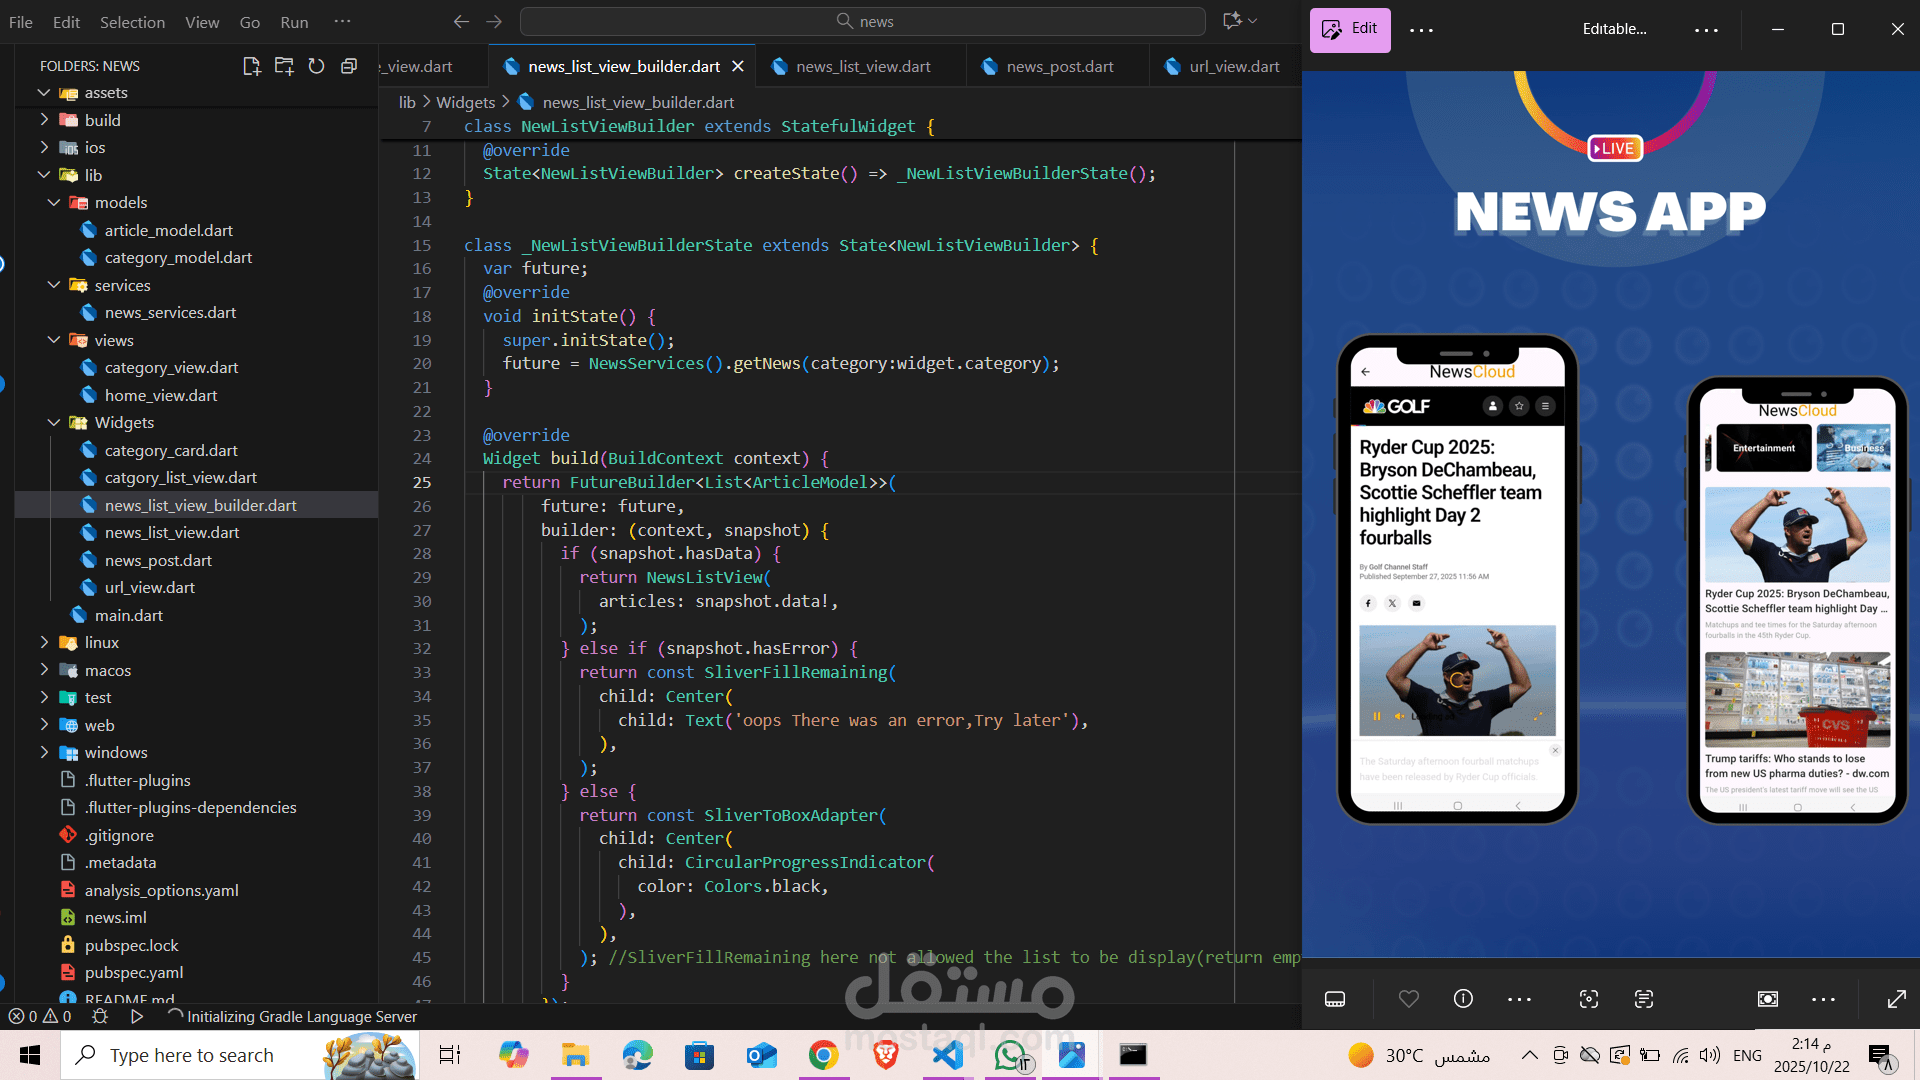Screen dimensions: 1920x1080
Task: Collapse all folders in explorer
Action: tap(349, 66)
